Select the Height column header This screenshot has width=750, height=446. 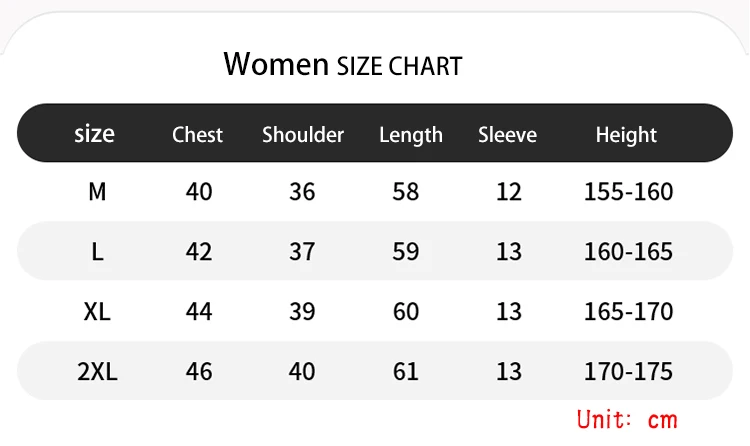626,135
